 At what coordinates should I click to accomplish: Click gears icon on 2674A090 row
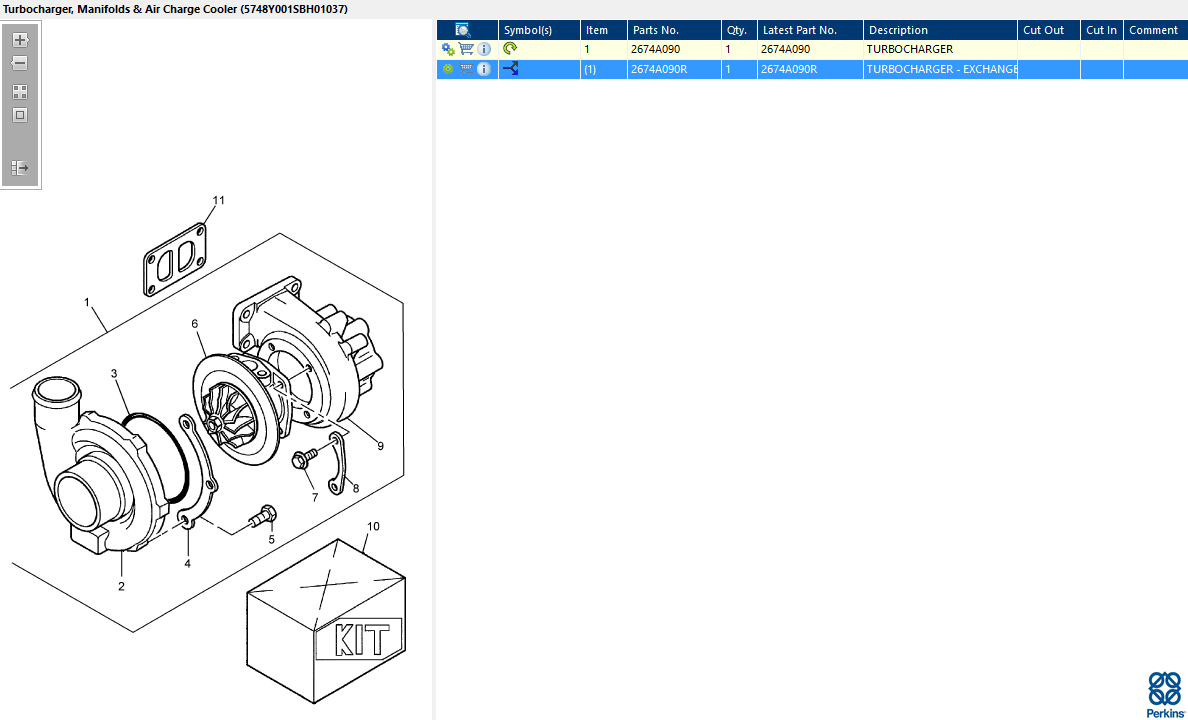448,49
